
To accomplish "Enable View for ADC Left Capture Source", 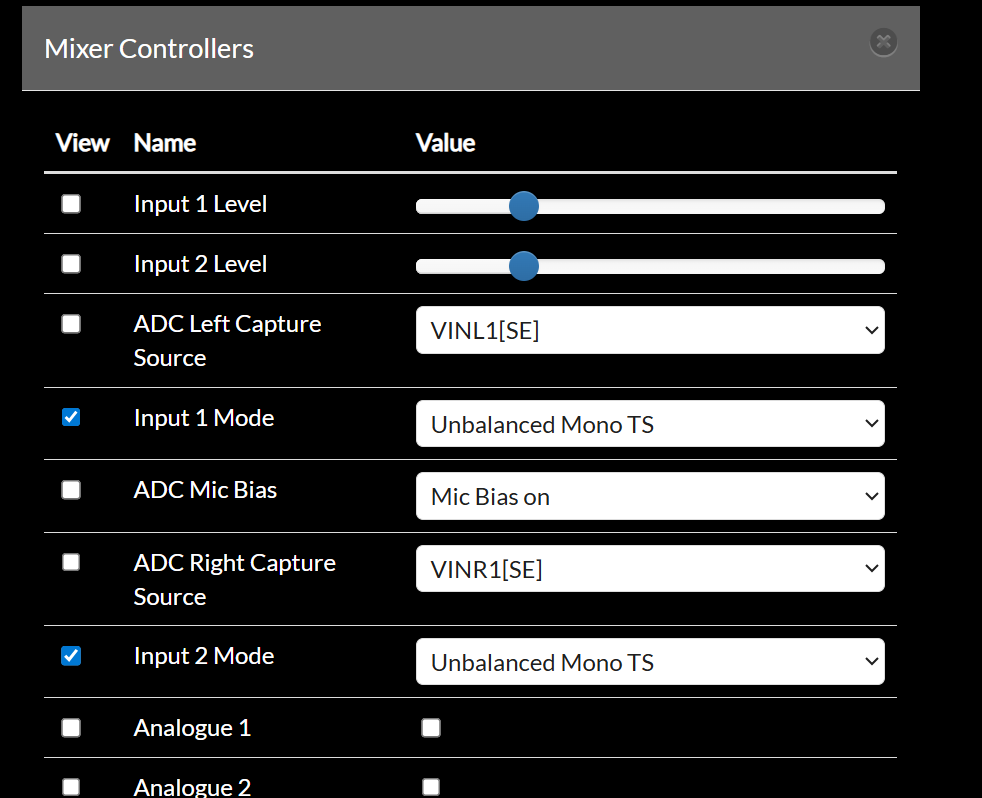I will point(71,324).
